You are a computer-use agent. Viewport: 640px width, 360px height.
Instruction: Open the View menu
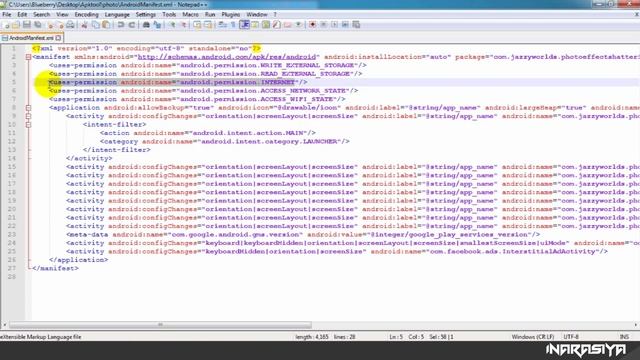(x=62, y=15)
